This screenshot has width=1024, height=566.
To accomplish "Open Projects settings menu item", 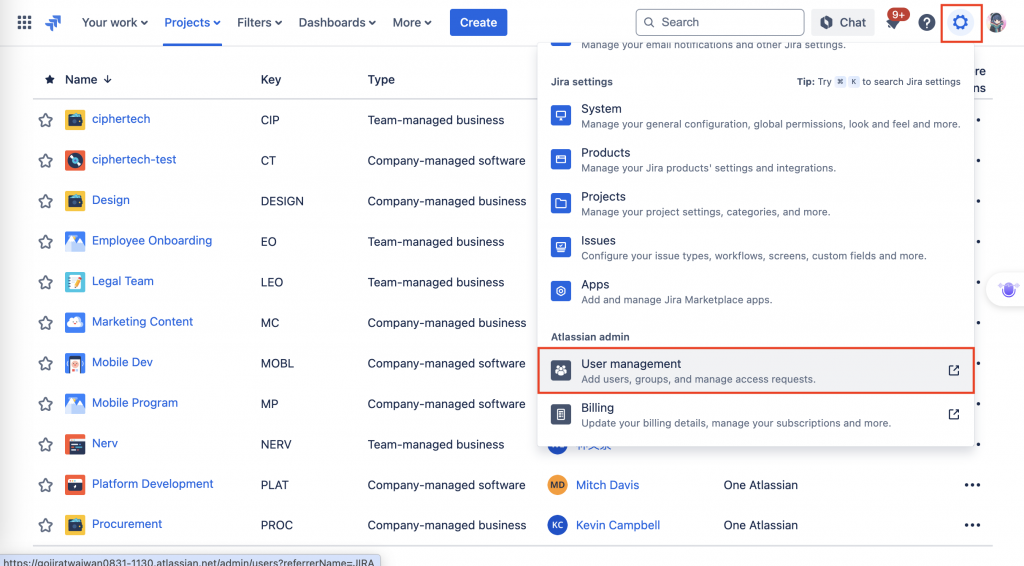I will (755, 204).
